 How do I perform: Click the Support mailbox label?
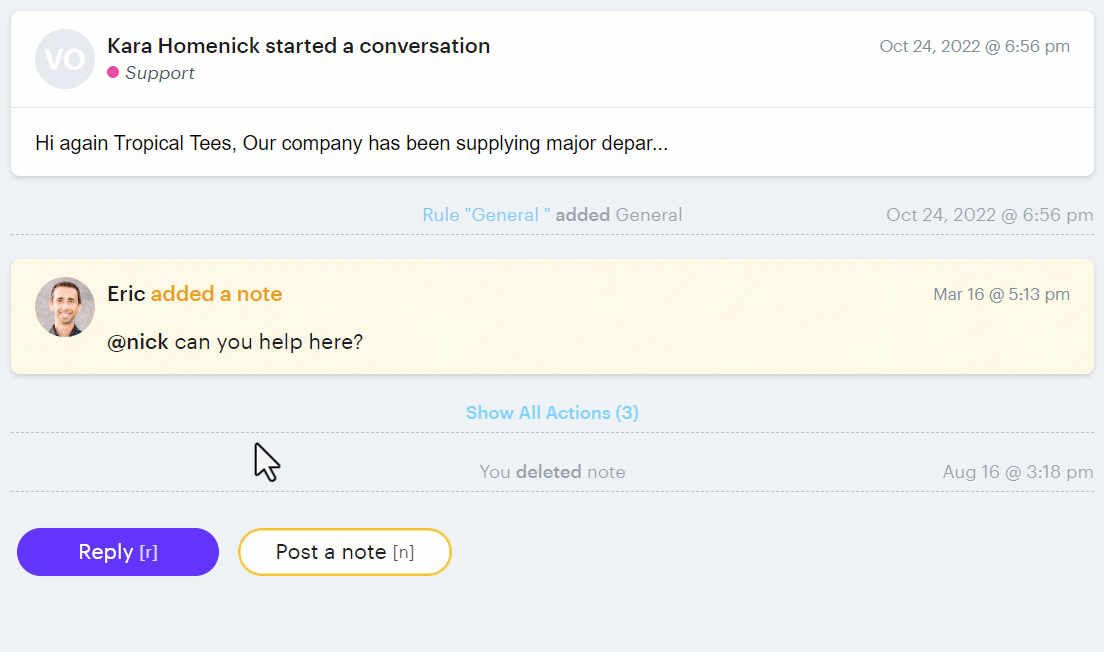[x=160, y=73]
